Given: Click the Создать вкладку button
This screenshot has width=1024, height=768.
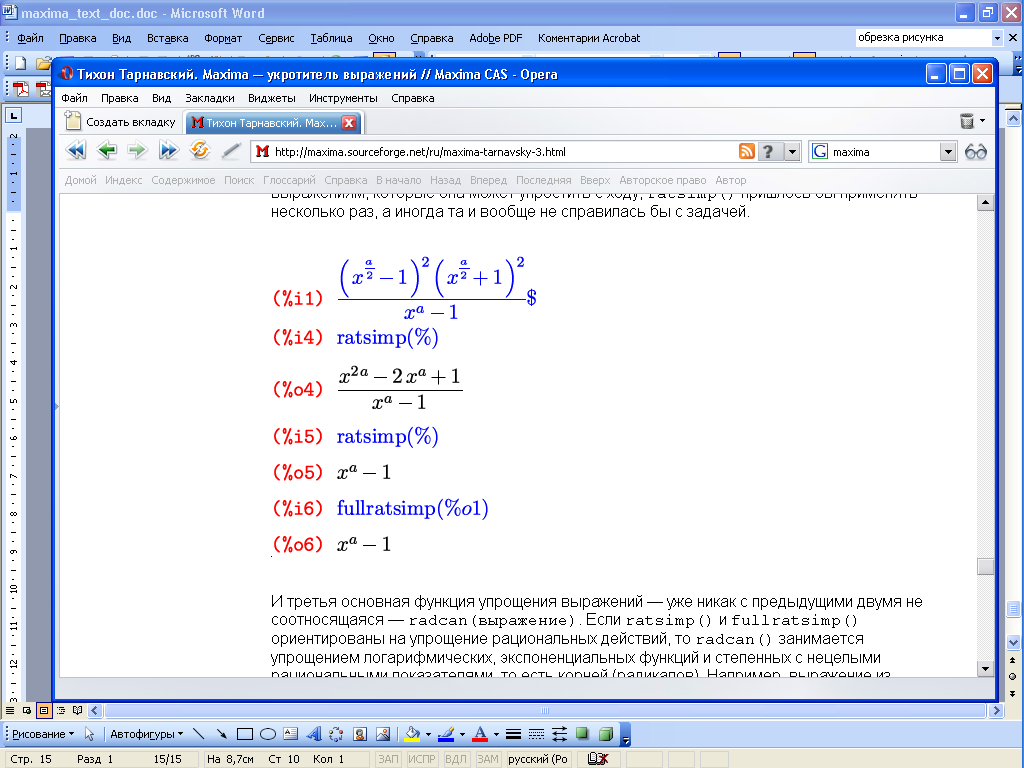Looking at the screenshot, I should (x=120, y=122).
